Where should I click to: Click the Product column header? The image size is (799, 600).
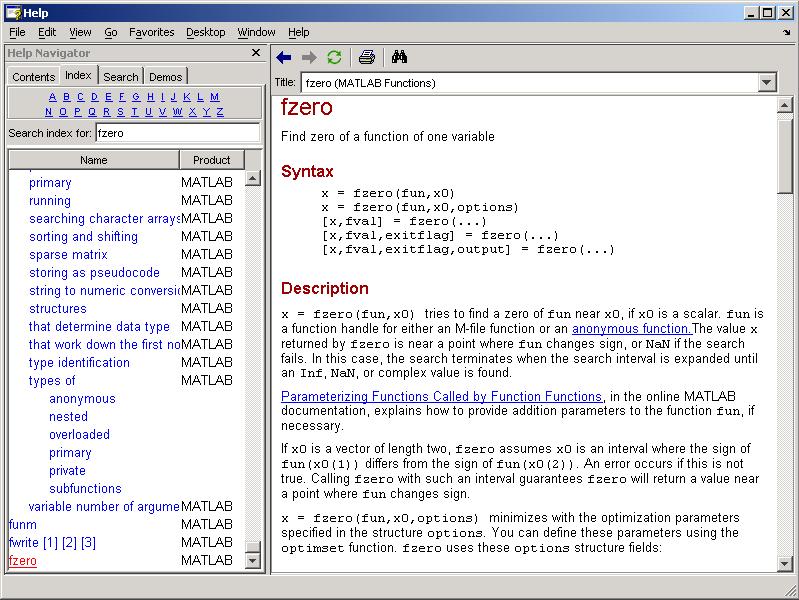[x=211, y=160]
